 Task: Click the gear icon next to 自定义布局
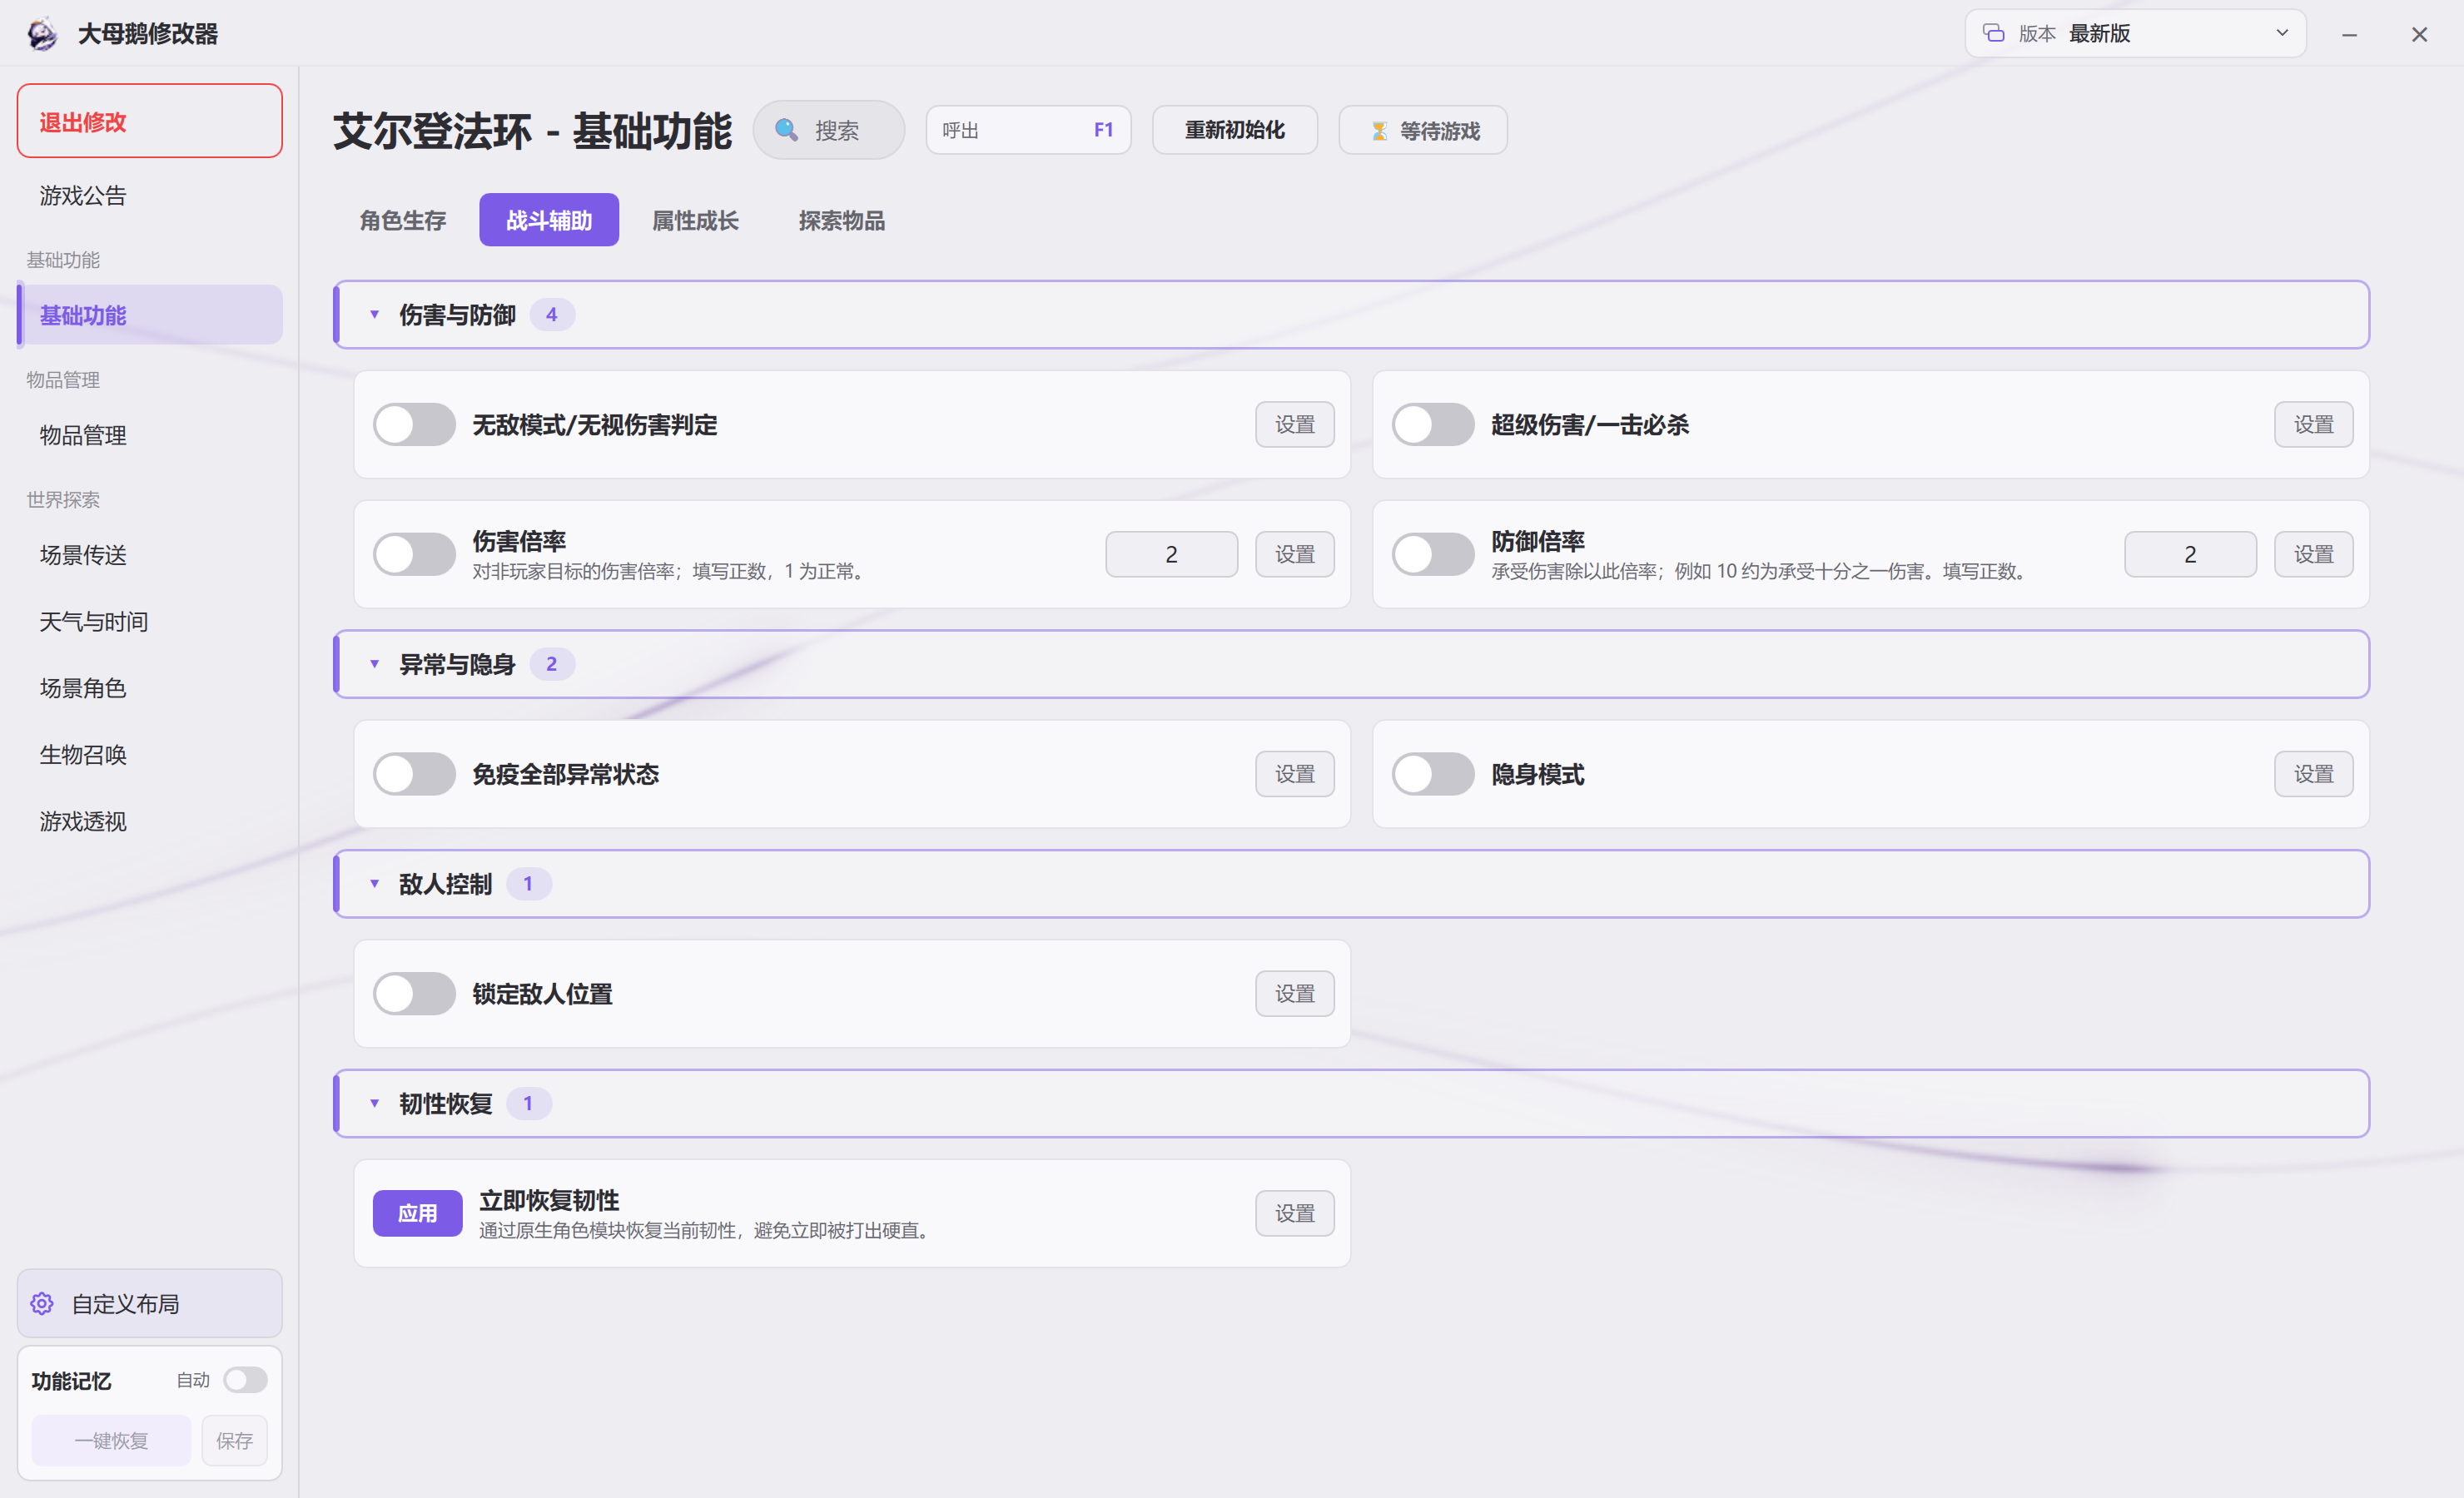(x=42, y=1303)
